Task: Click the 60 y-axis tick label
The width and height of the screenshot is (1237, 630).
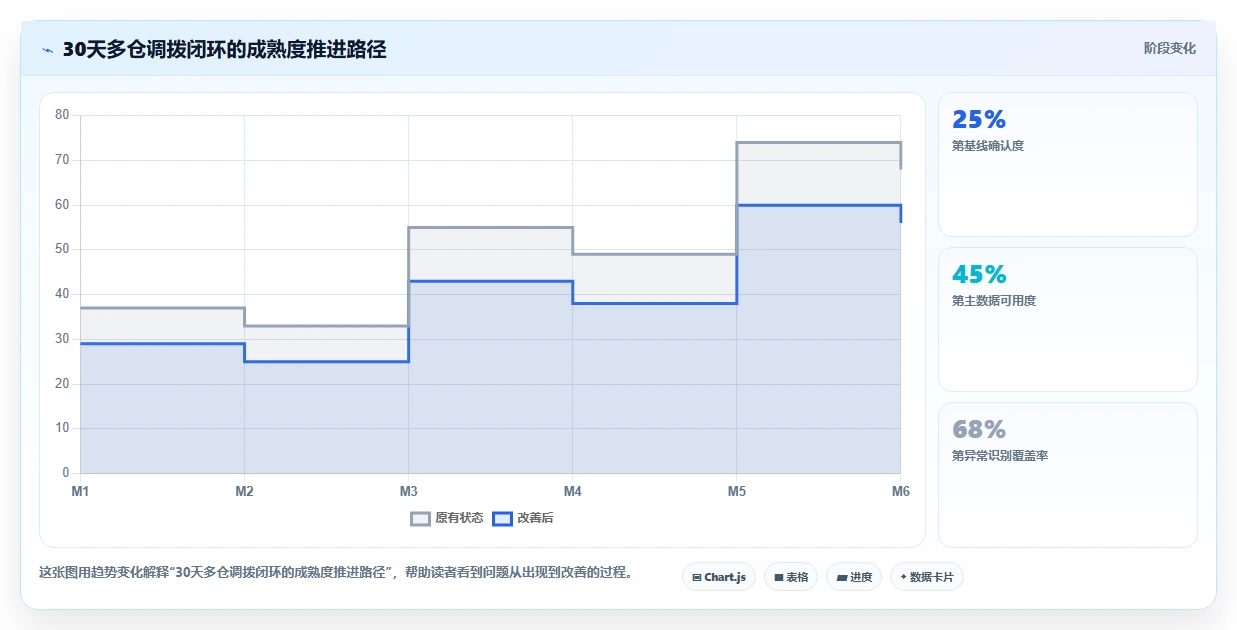Action: (x=62, y=205)
